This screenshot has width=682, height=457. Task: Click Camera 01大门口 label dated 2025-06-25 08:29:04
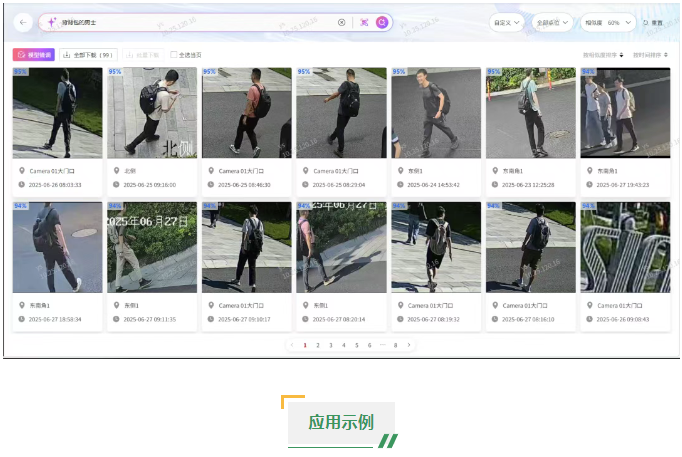tap(336, 171)
